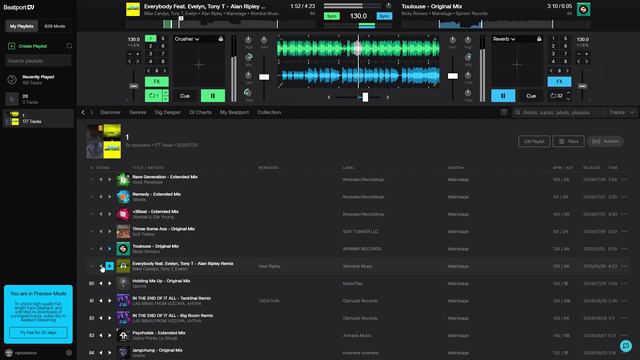This screenshot has width=640, height=360.
Task: Open the Filters button
Action: pos(569,141)
